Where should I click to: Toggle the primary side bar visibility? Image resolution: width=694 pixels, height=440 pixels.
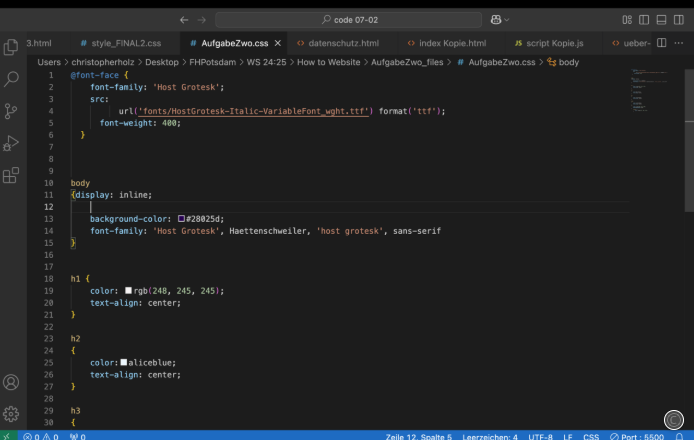(x=644, y=20)
